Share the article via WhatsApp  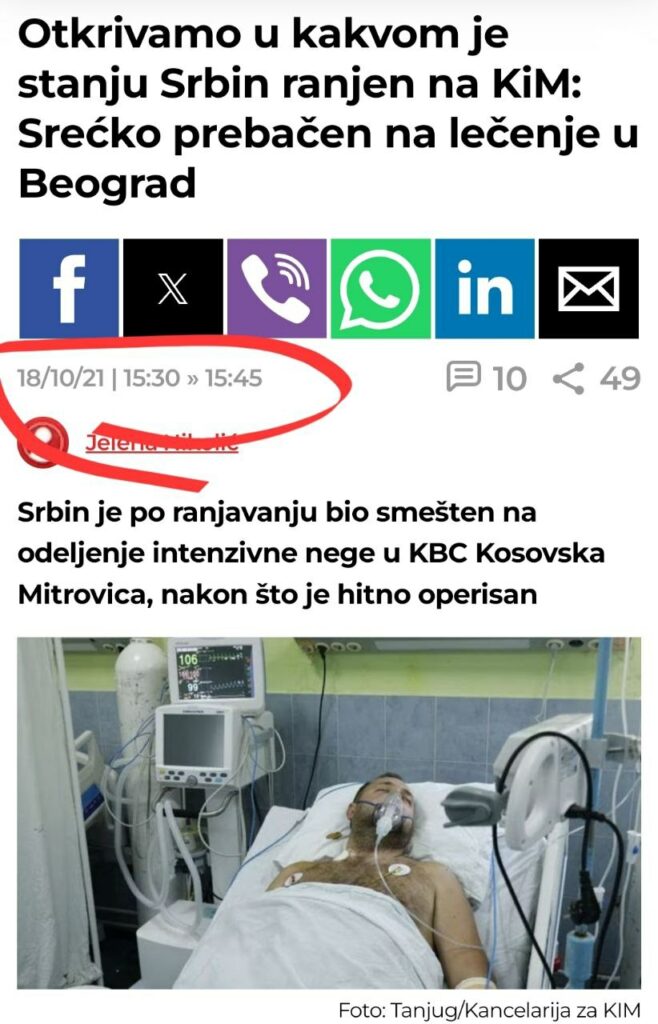(381, 288)
